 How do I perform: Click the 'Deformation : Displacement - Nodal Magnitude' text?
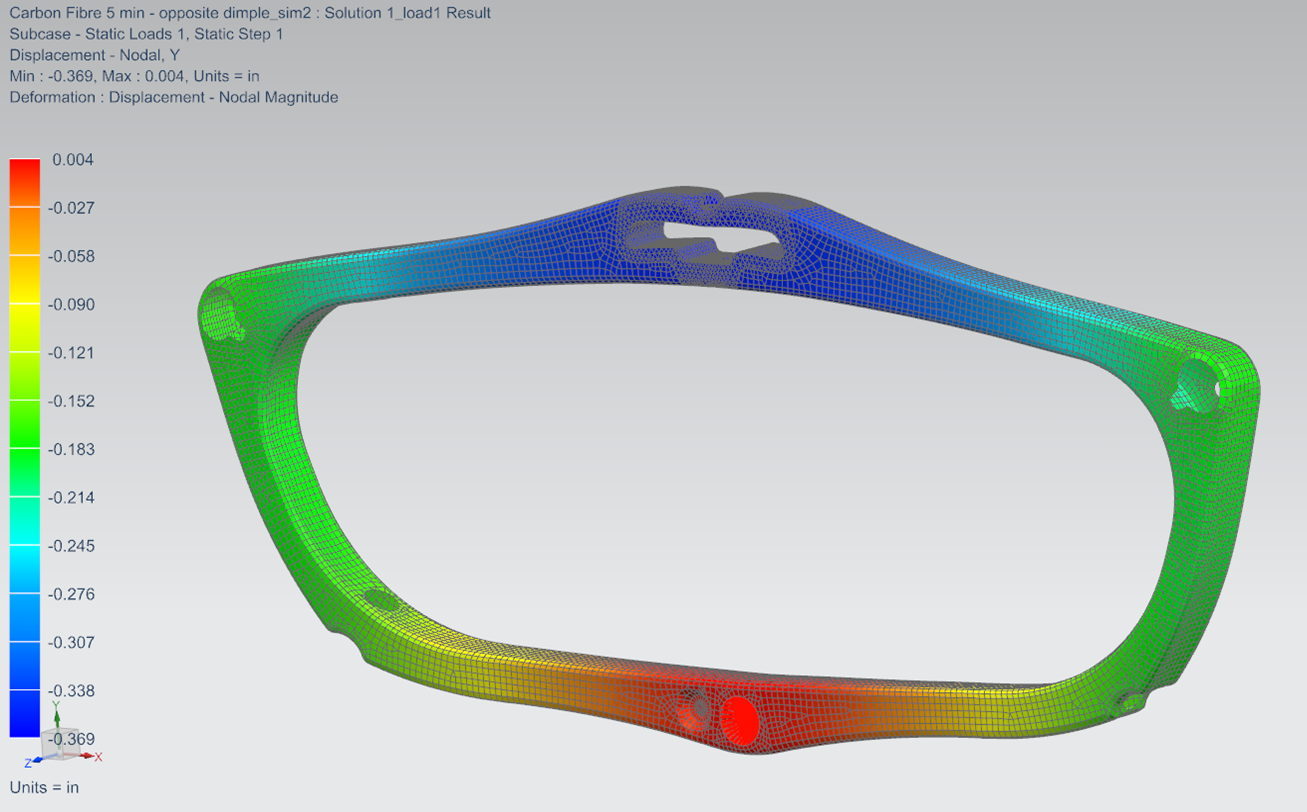click(174, 97)
